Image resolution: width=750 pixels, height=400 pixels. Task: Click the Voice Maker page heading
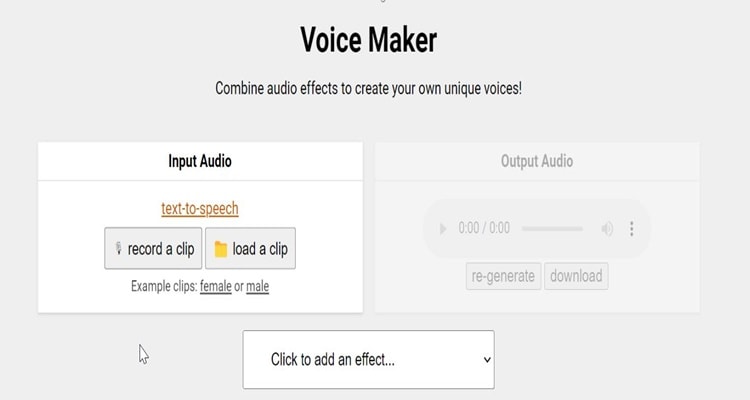(x=368, y=40)
